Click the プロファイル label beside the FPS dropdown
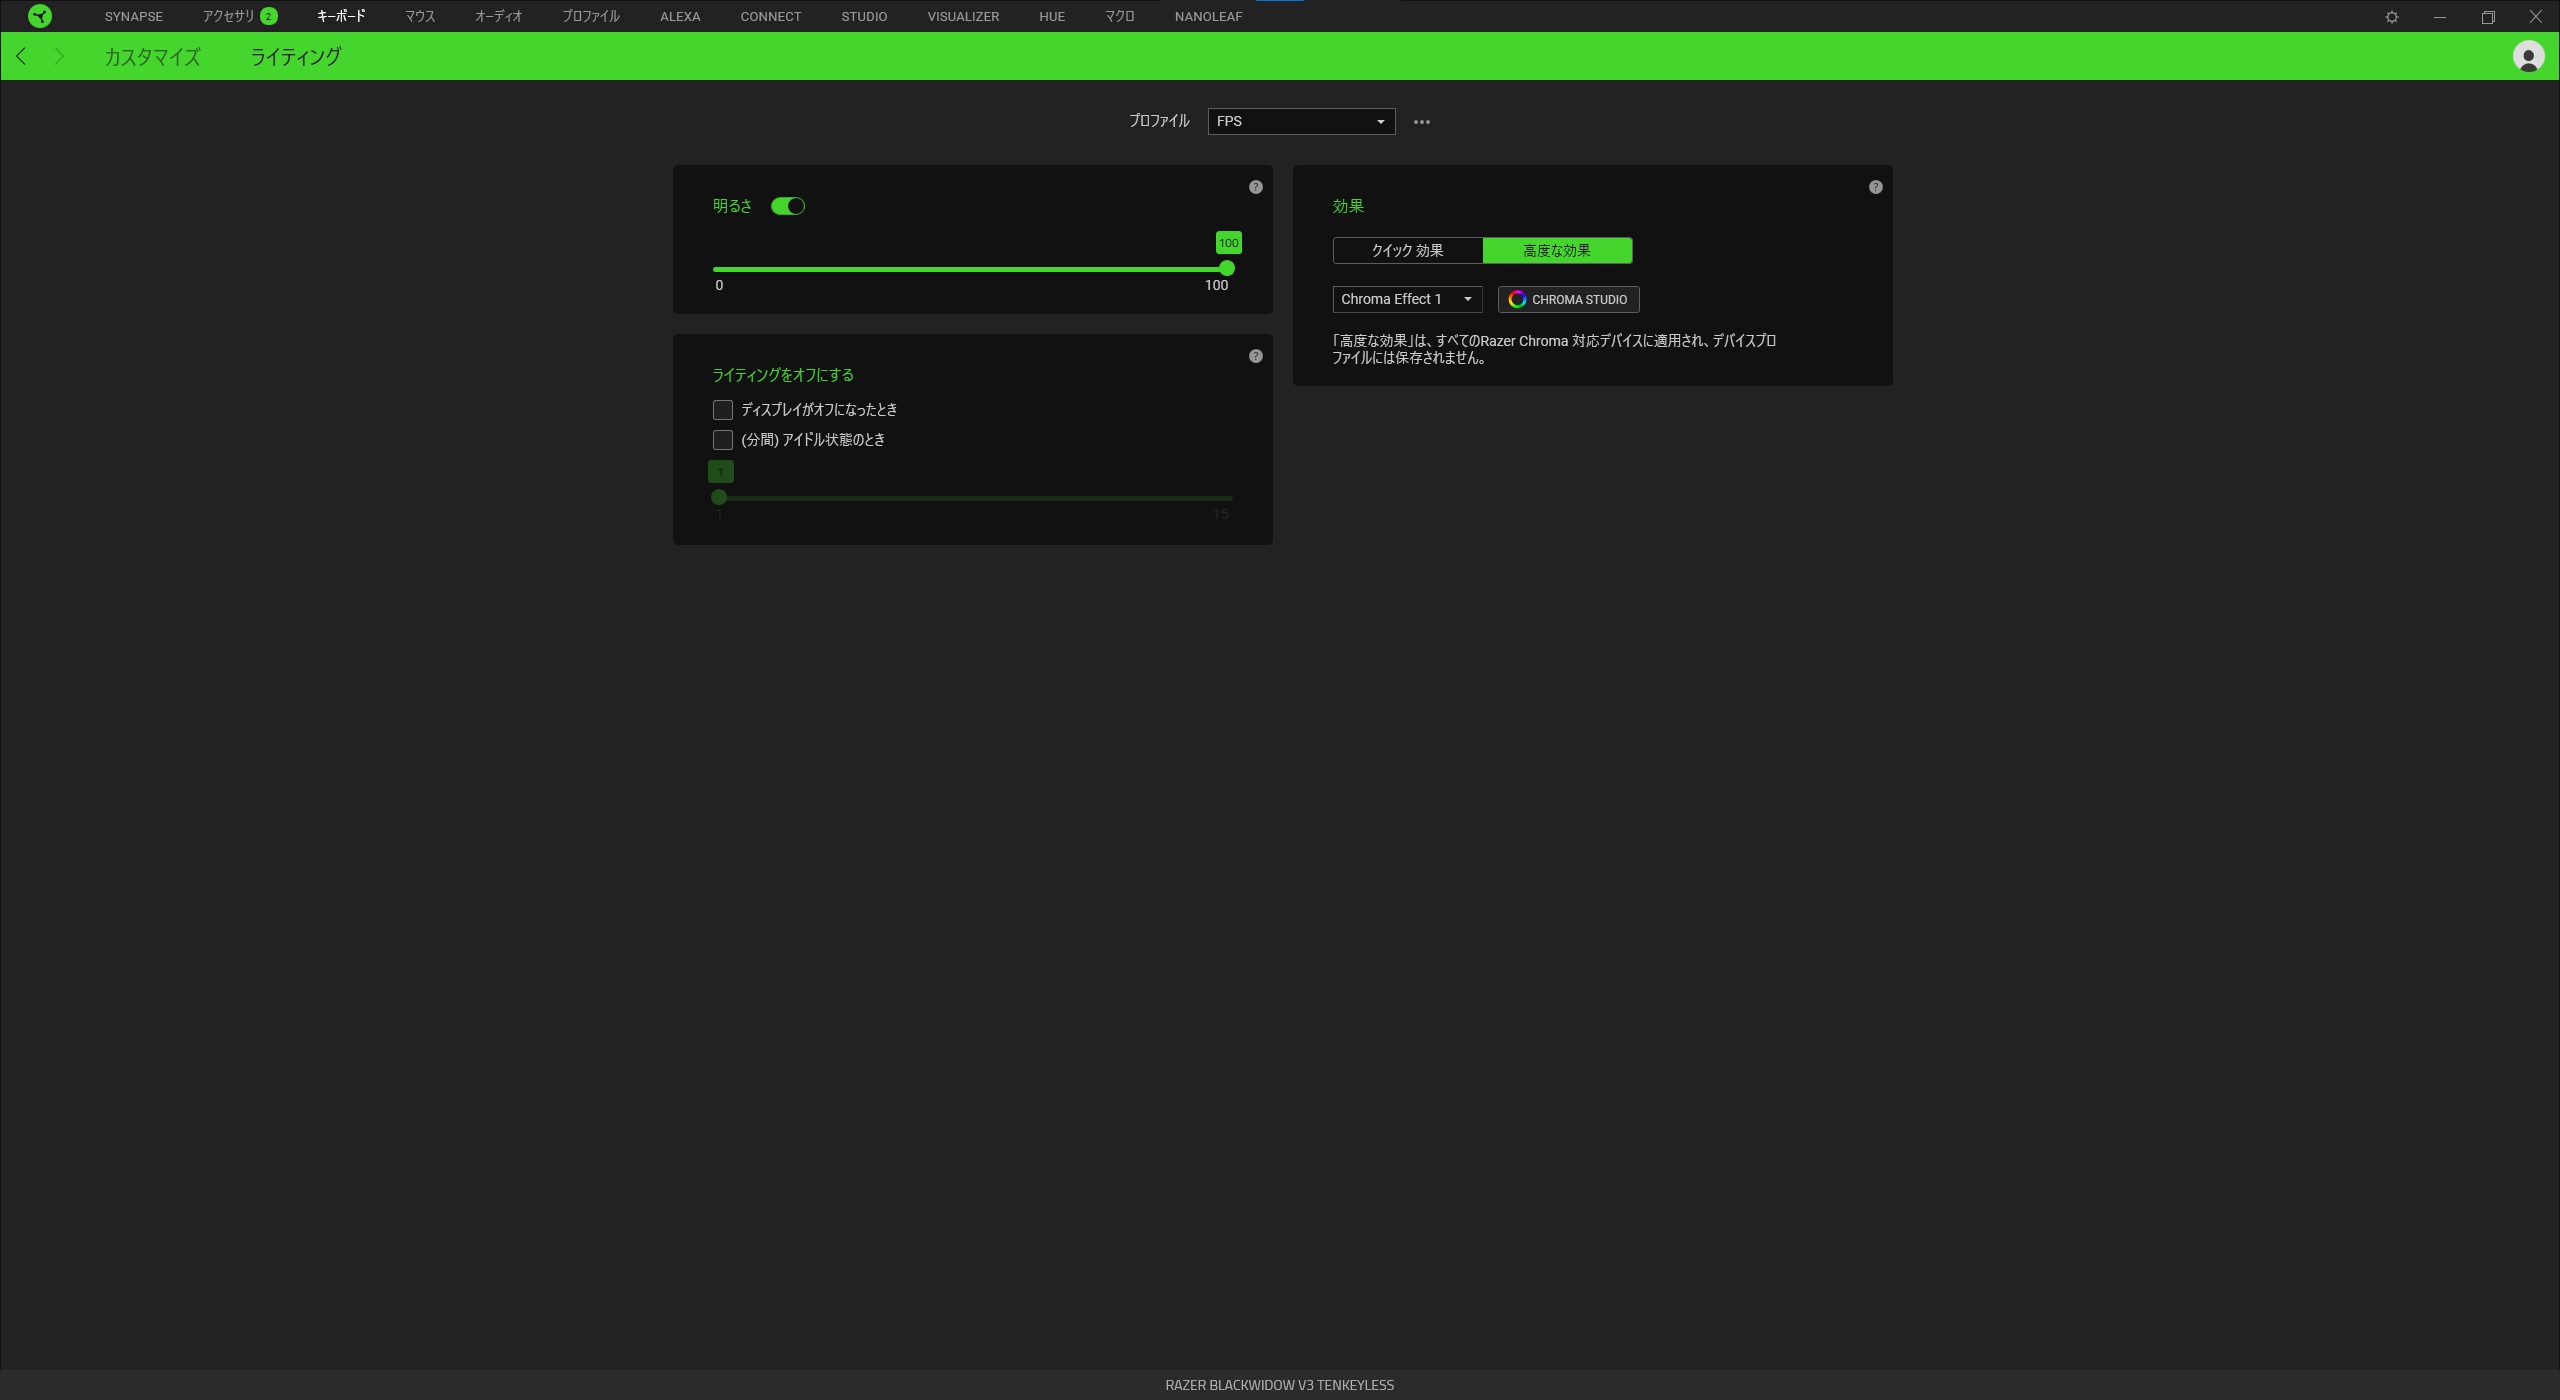This screenshot has height=1400, width=2560. coord(1159,121)
